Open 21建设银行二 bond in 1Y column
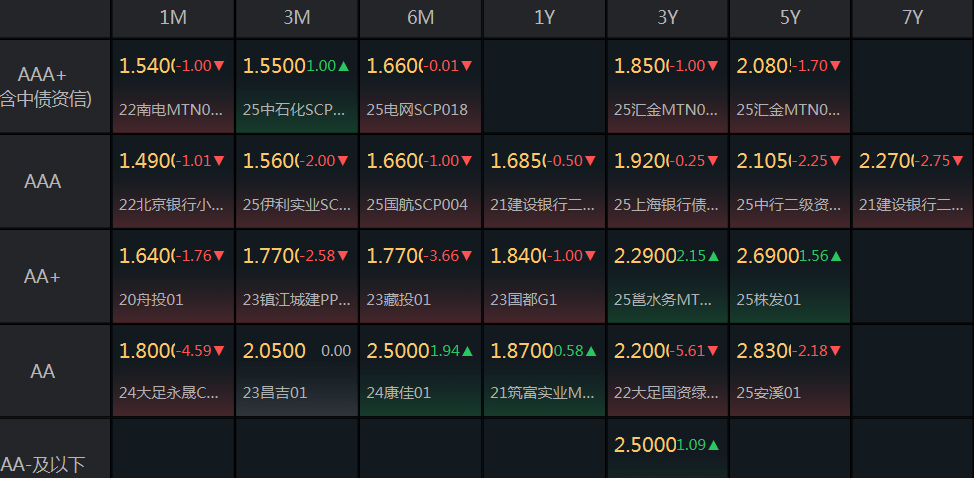Screen dimensions: 974x478 (x=543, y=204)
